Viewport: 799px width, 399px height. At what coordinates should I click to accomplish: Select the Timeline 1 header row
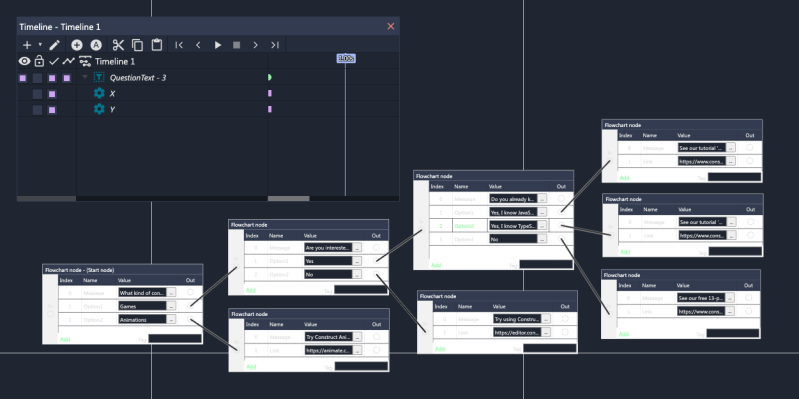pyautogui.click(x=115, y=62)
